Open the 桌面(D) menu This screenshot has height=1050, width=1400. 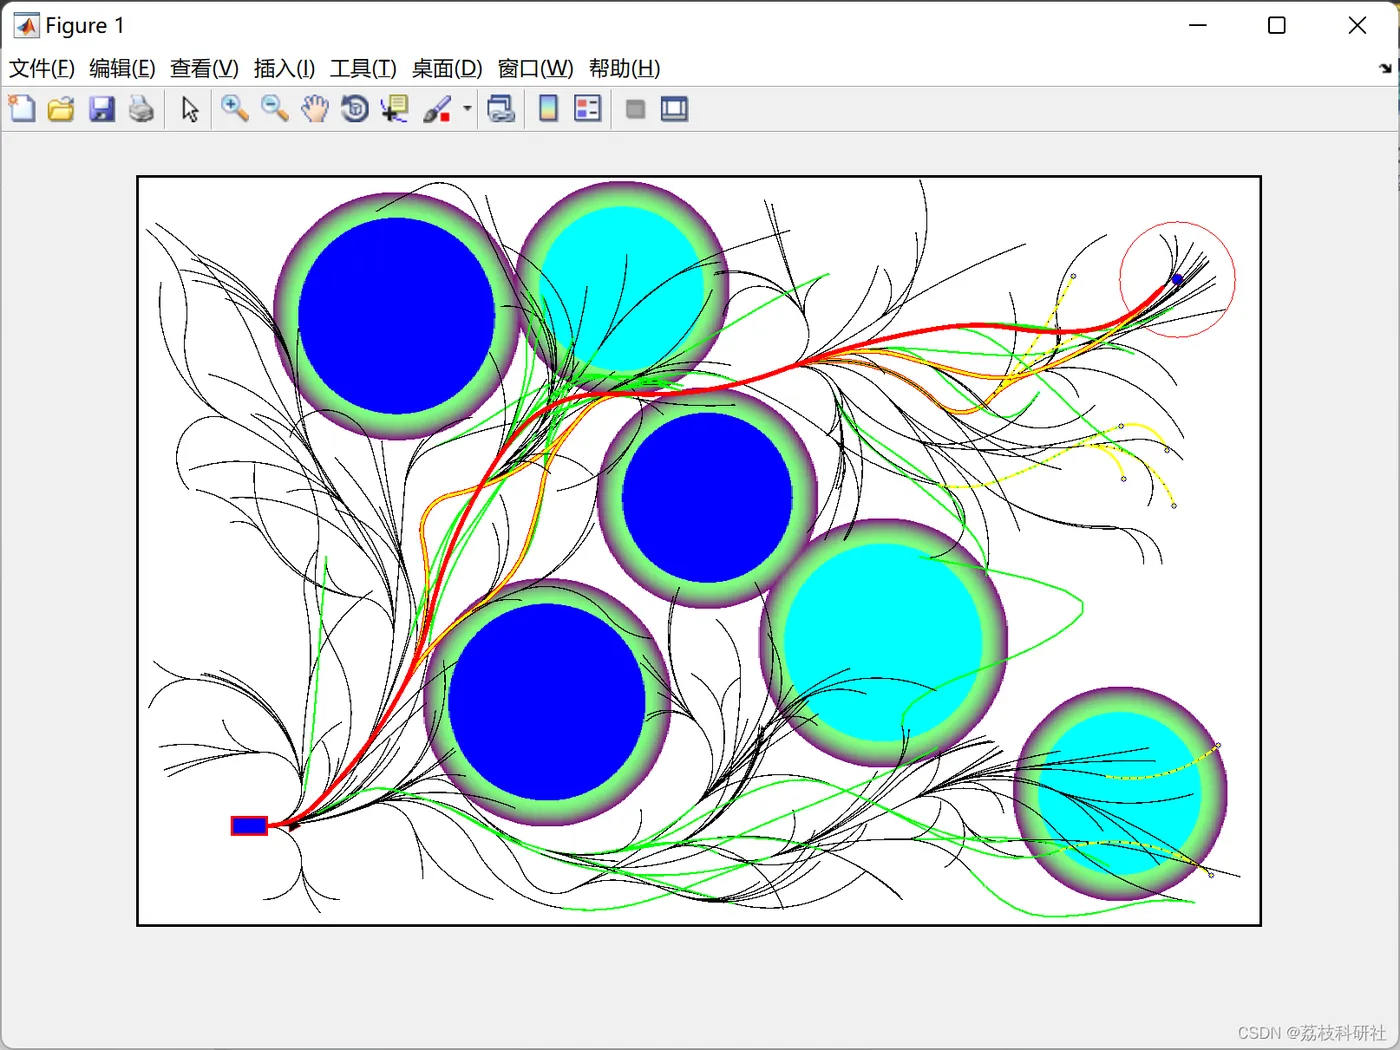click(447, 68)
